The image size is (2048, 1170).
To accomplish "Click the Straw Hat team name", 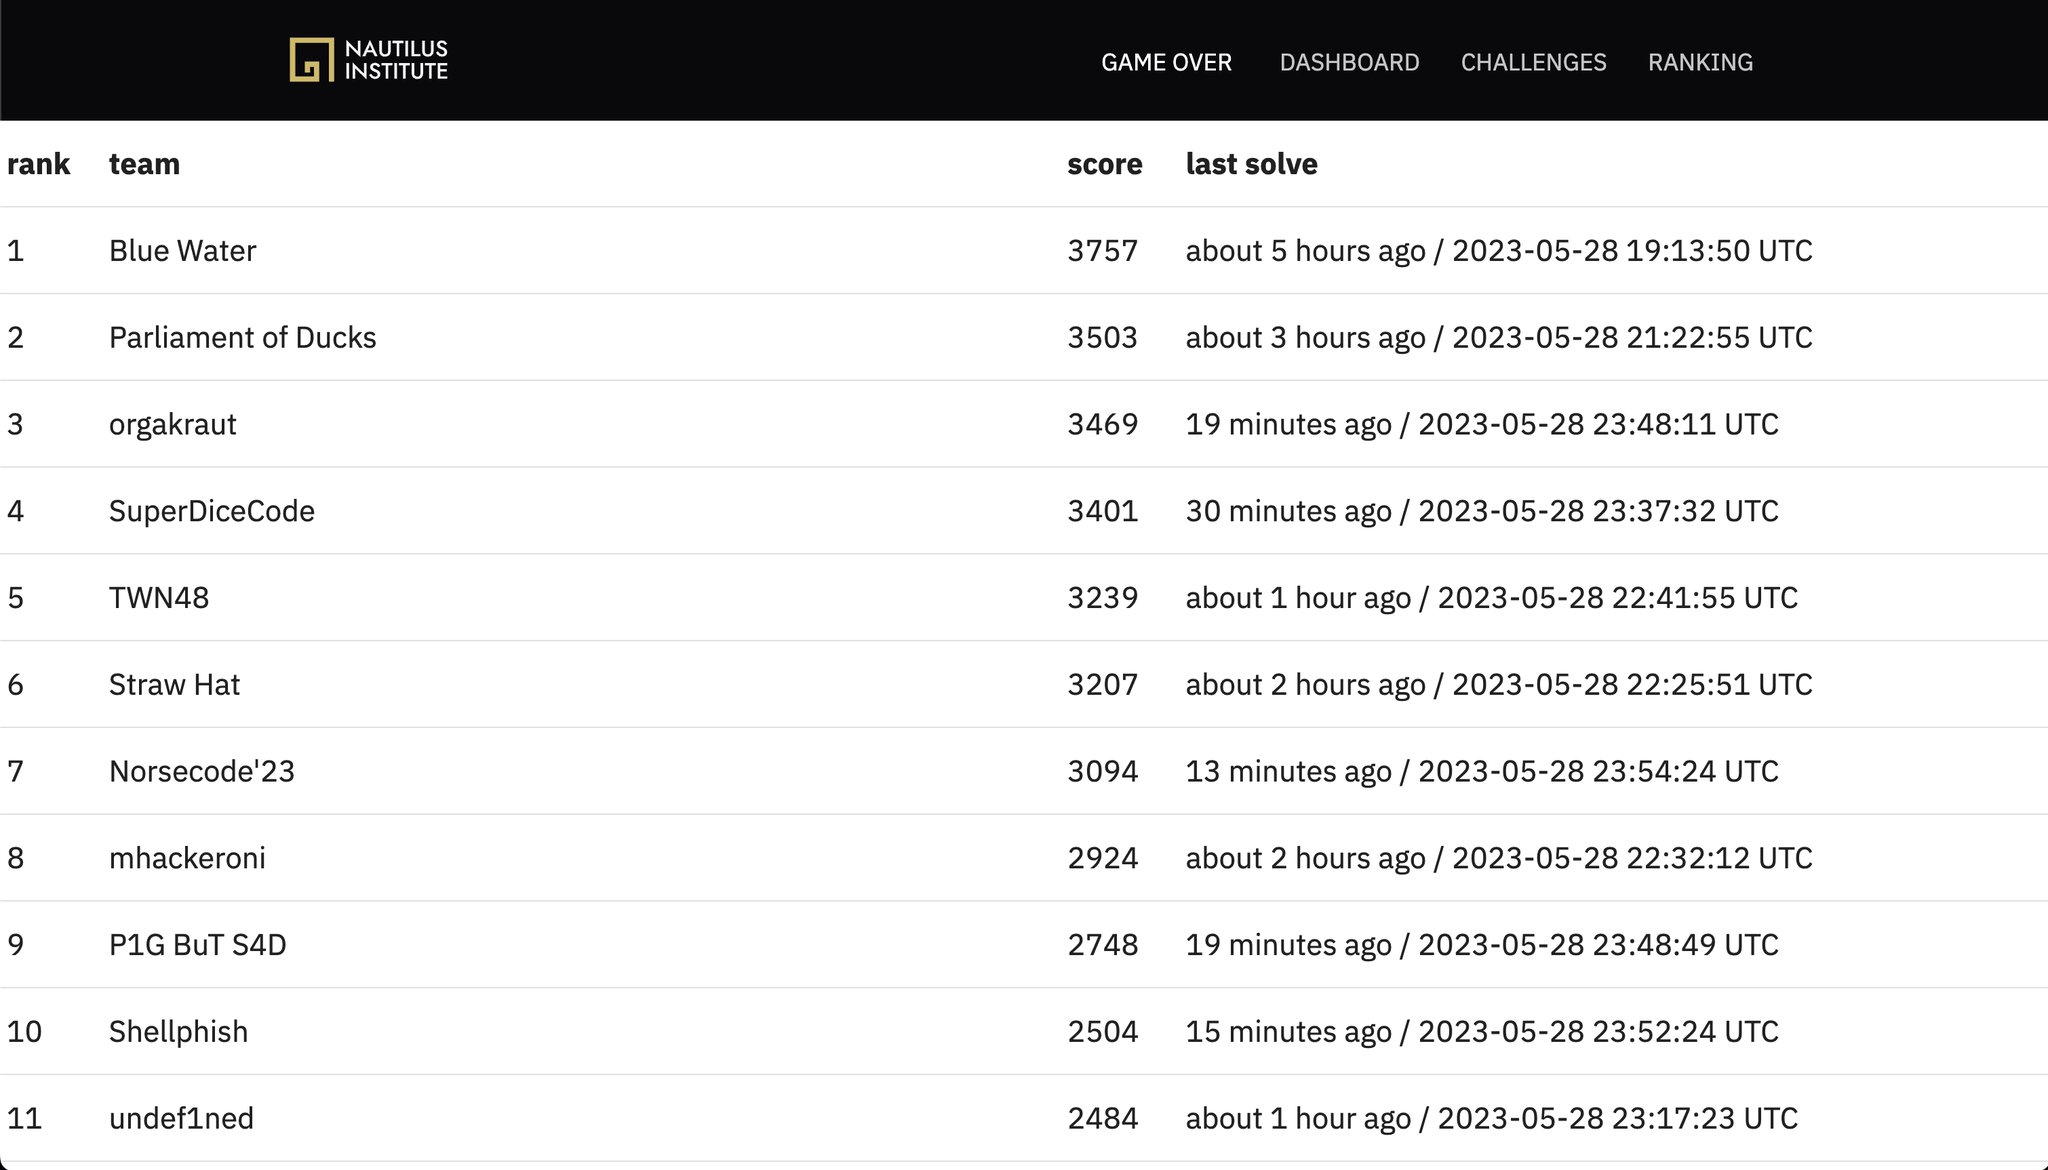I will coord(174,685).
